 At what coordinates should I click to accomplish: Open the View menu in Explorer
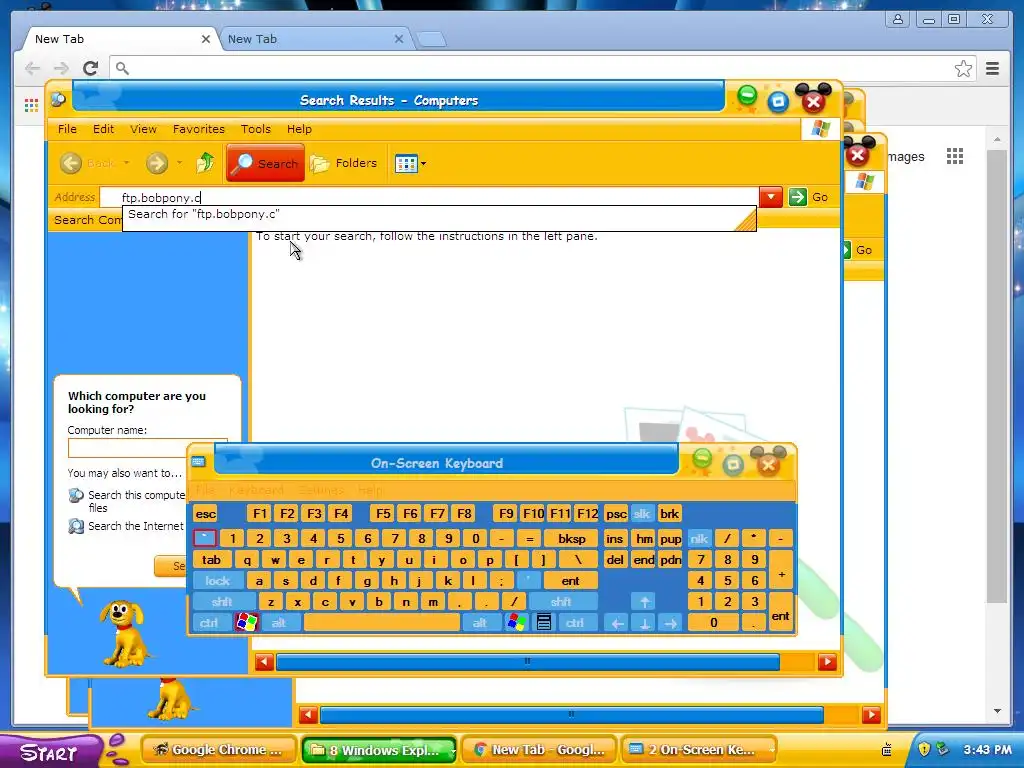click(143, 129)
